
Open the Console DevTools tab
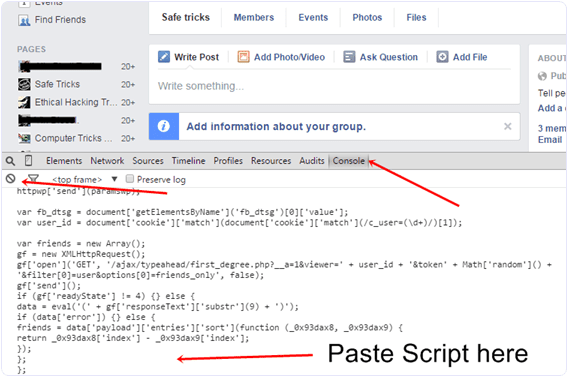point(348,161)
